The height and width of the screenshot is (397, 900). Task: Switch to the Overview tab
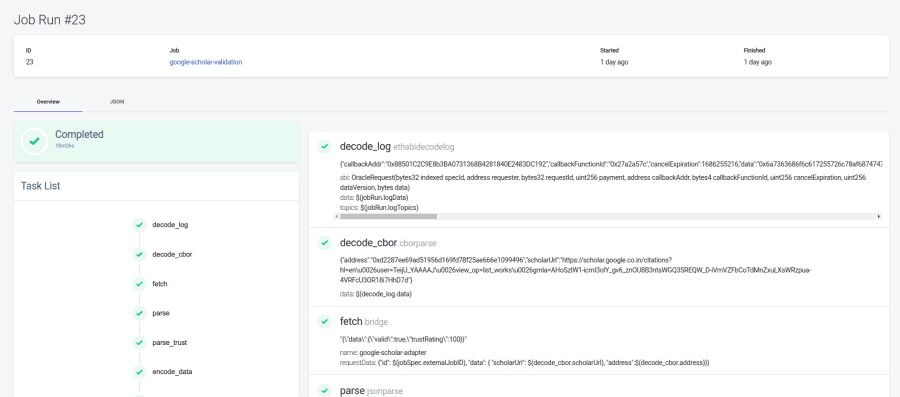point(48,102)
